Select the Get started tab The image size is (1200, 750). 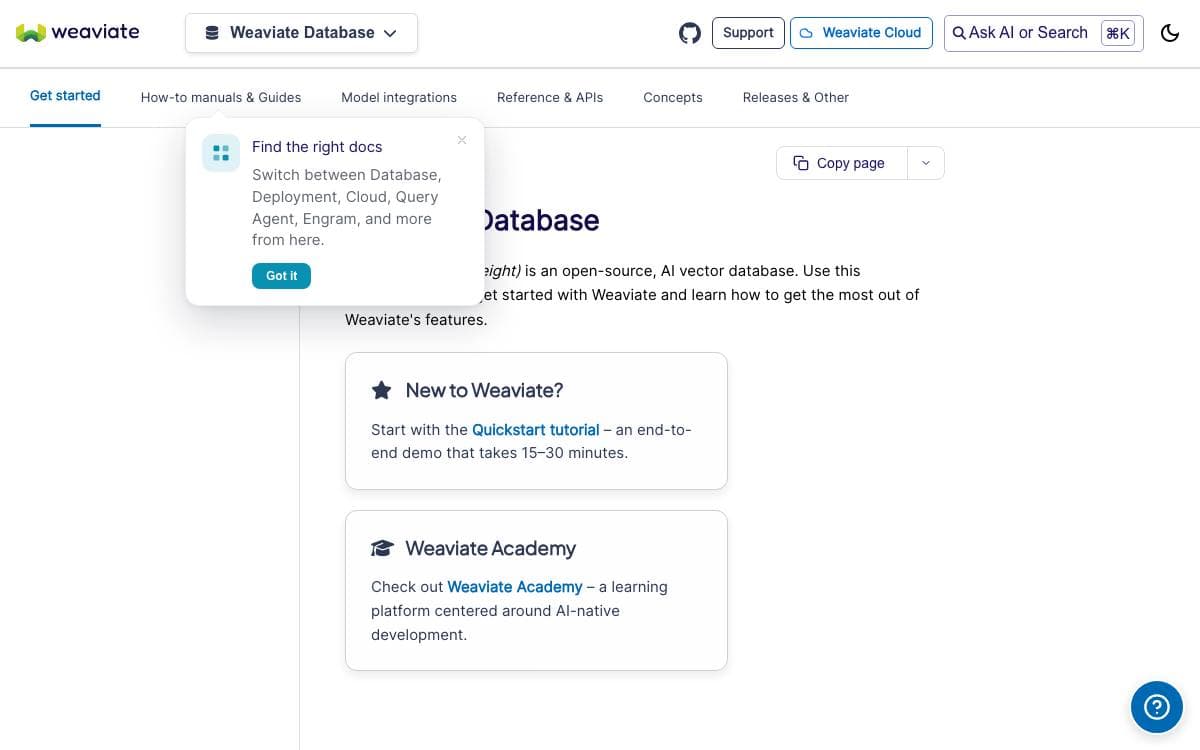click(65, 96)
